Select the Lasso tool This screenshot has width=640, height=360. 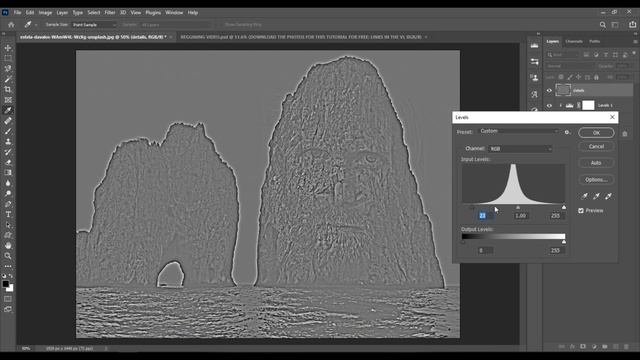point(8,69)
